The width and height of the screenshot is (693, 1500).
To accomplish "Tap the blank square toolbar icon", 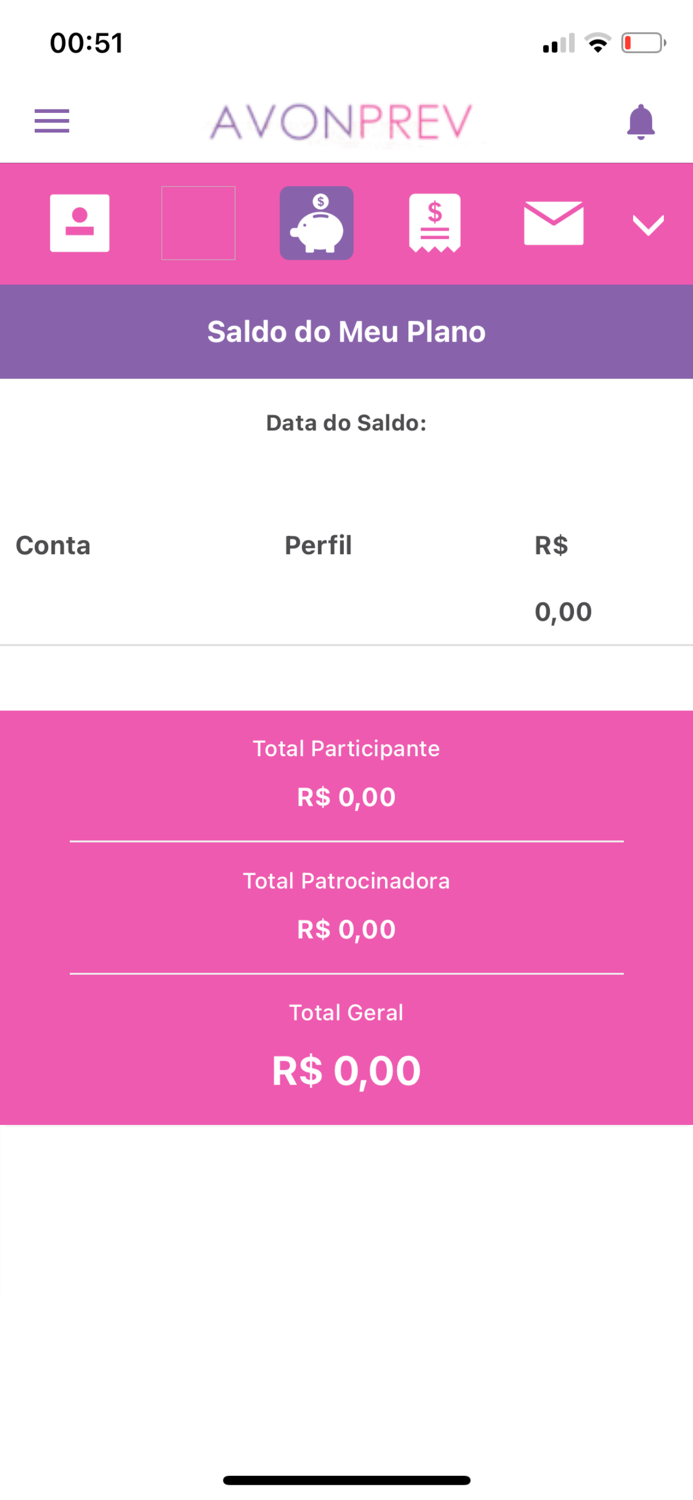I will coord(198,223).
